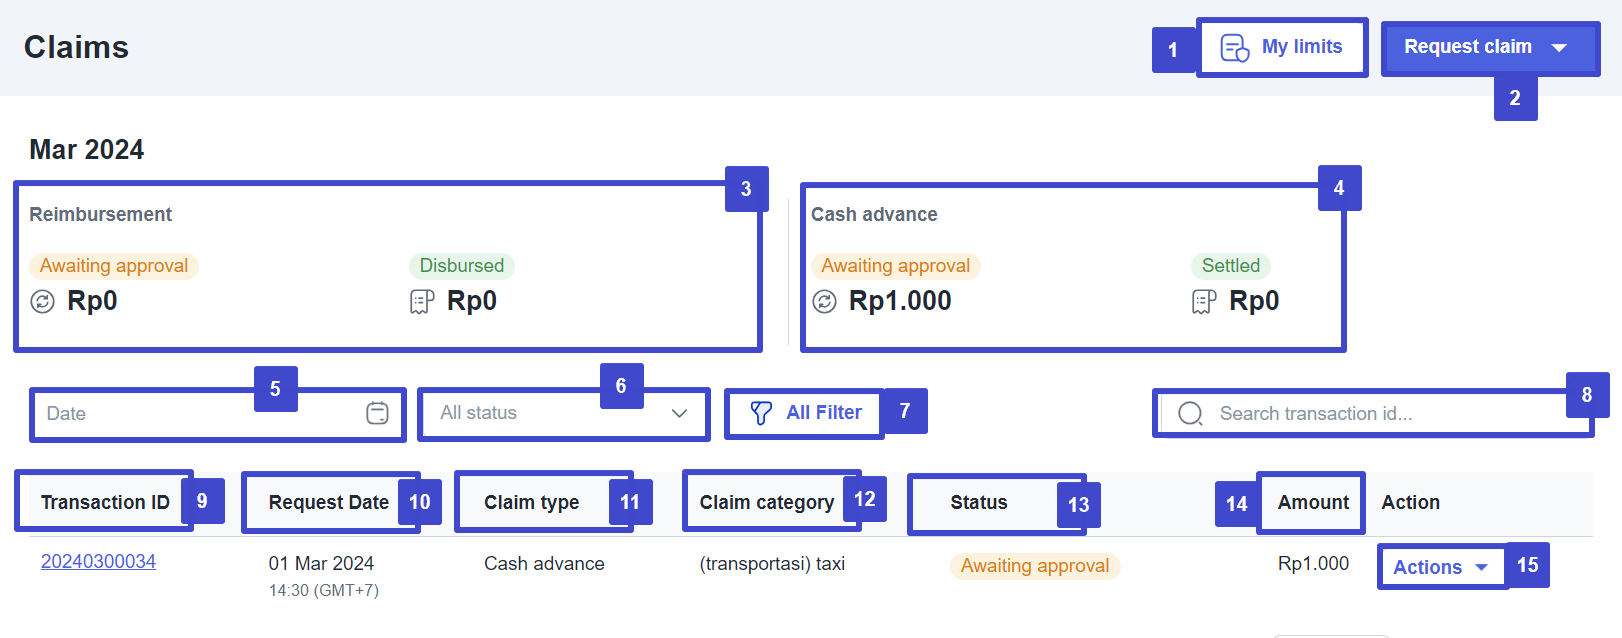Click the Status column header
This screenshot has height=638, width=1622.
coord(978,502)
